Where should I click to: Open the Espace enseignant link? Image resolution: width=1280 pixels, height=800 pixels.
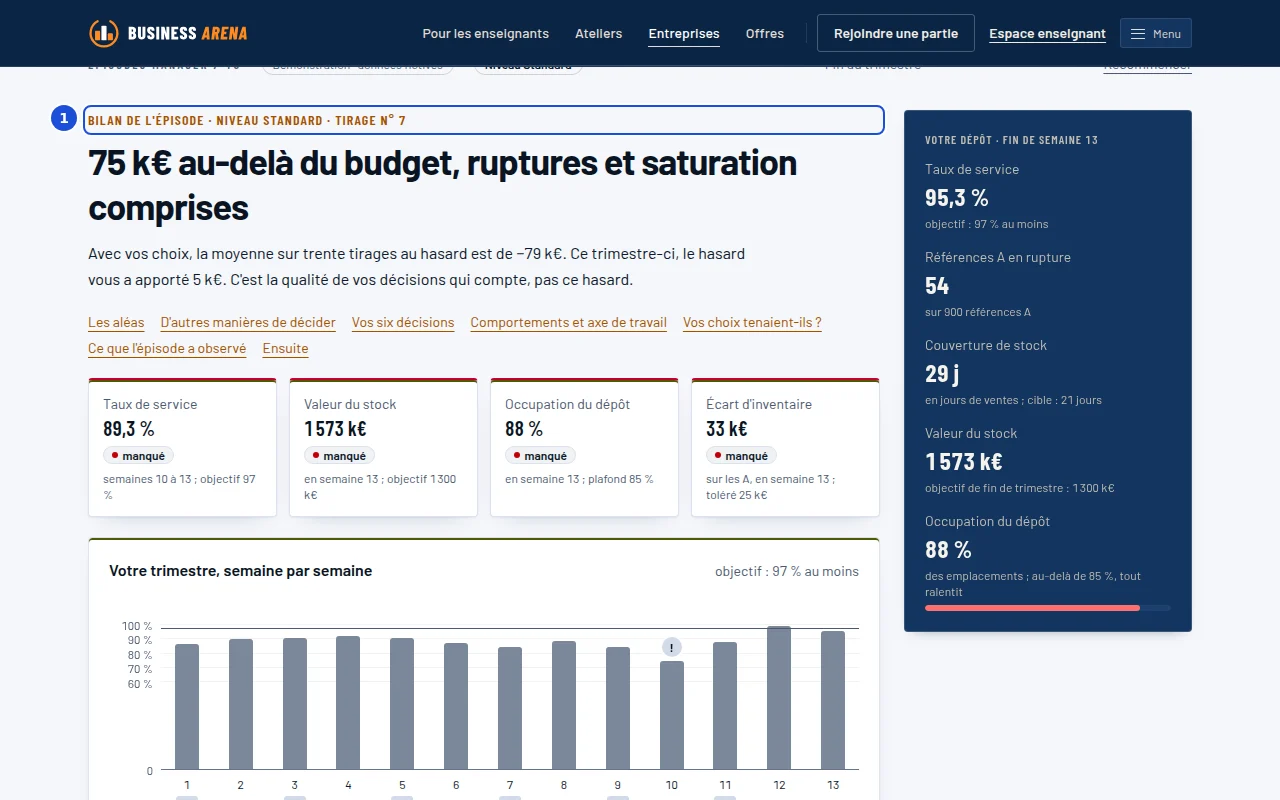pyautogui.click(x=1047, y=33)
